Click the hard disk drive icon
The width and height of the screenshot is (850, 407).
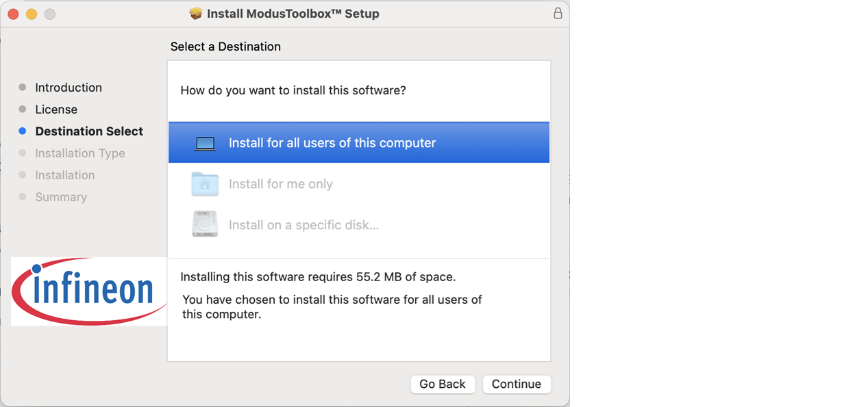click(x=205, y=224)
